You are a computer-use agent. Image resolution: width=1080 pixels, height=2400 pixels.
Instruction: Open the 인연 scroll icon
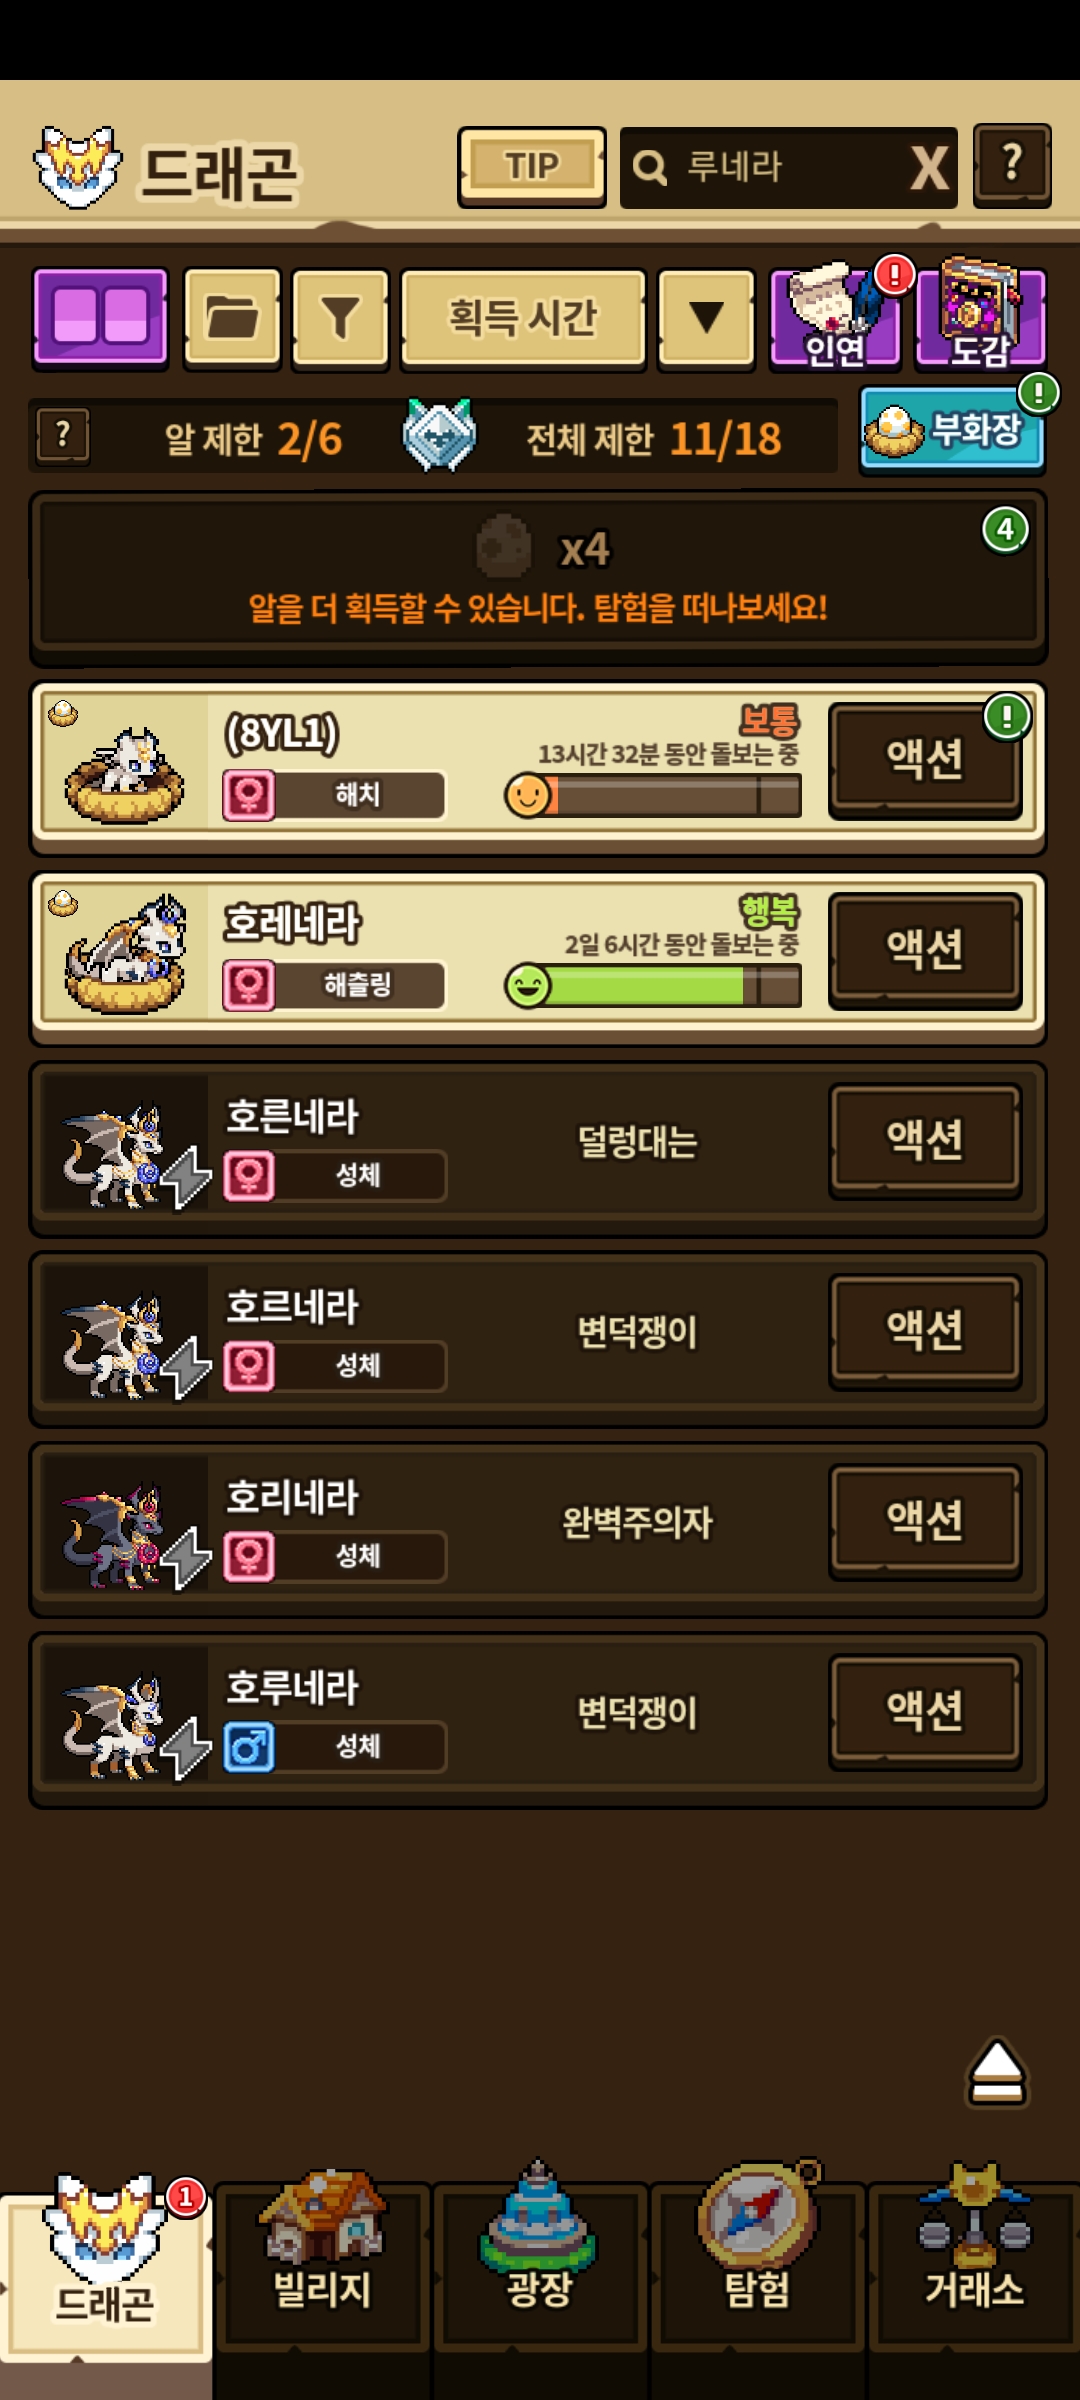click(x=835, y=318)
